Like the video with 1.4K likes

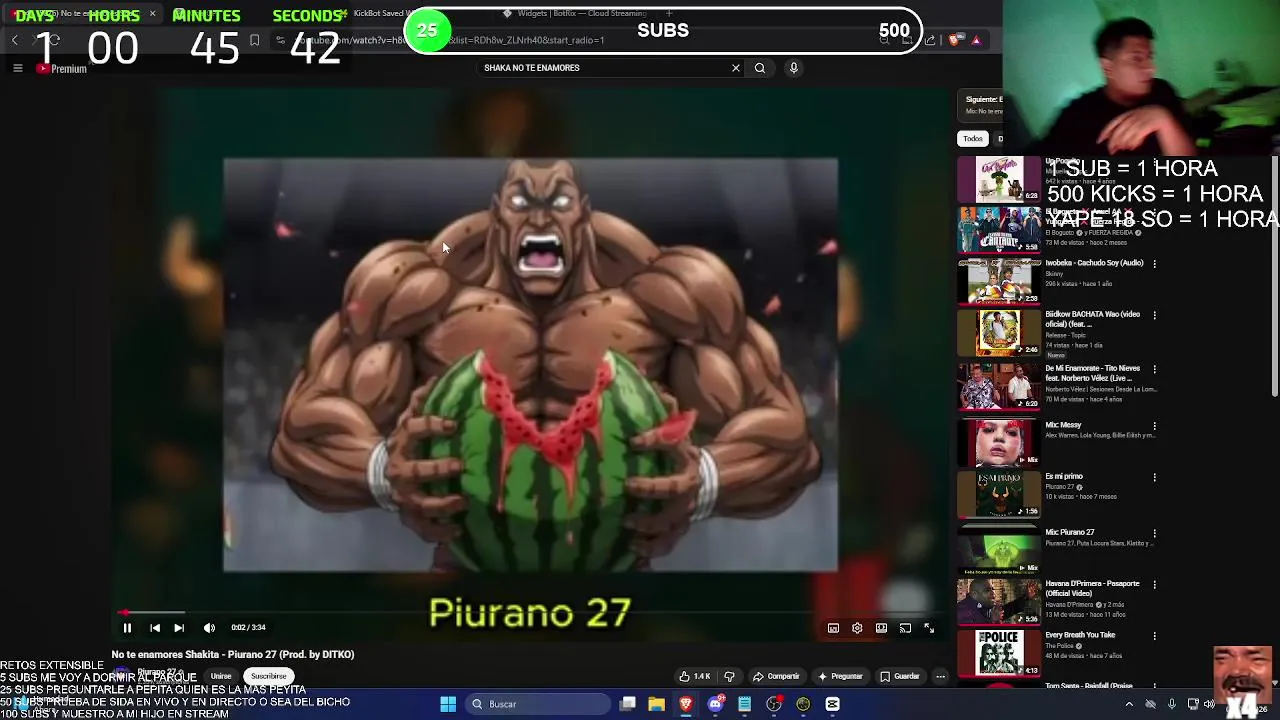coord(695,676)
